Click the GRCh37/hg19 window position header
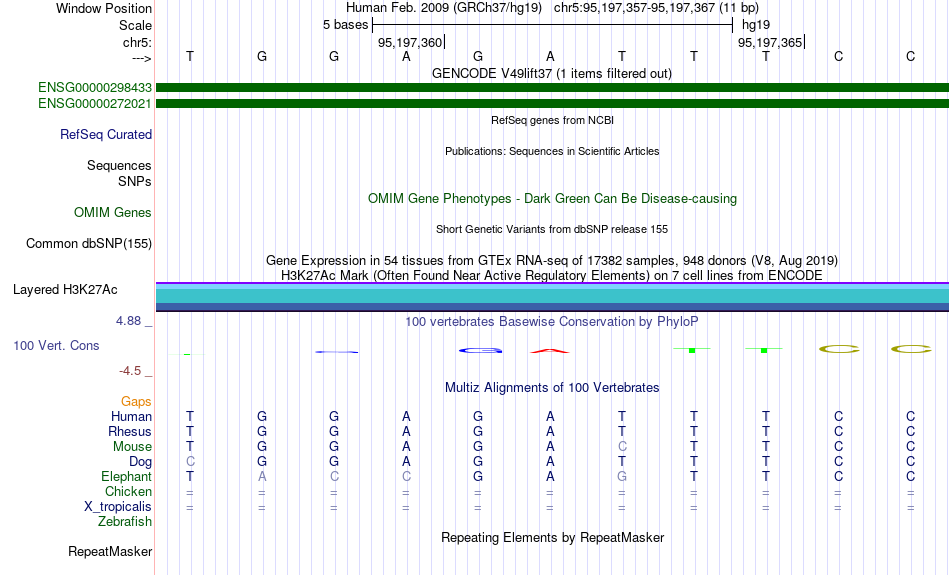This screenshot has height=575, width=950. click(552, 8)
